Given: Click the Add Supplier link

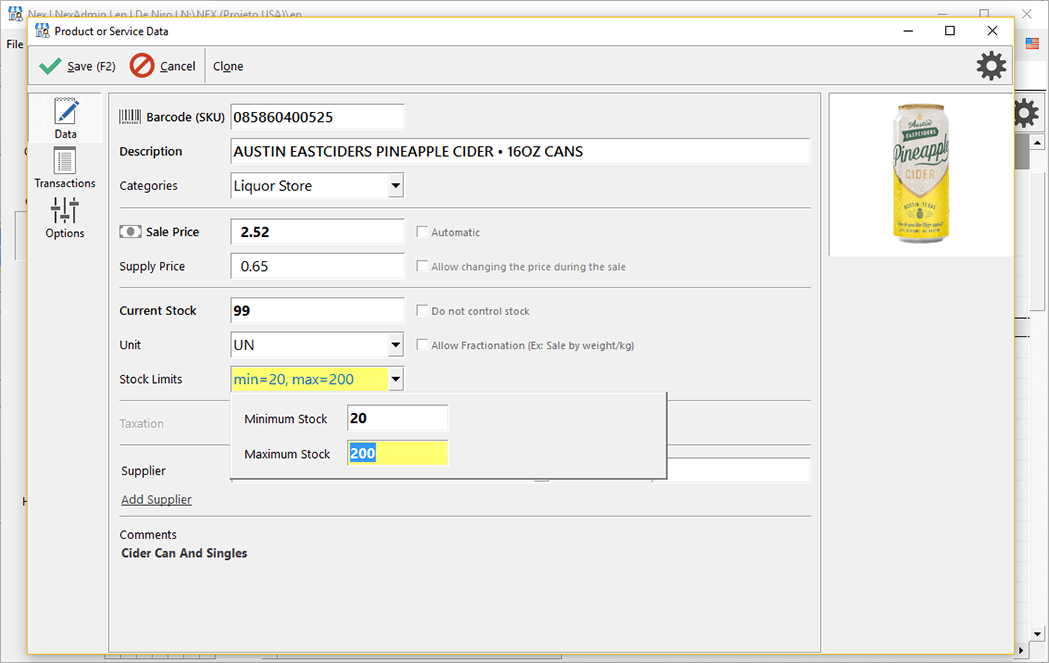Looking at the screenshot, I should (x=156, y=499).
